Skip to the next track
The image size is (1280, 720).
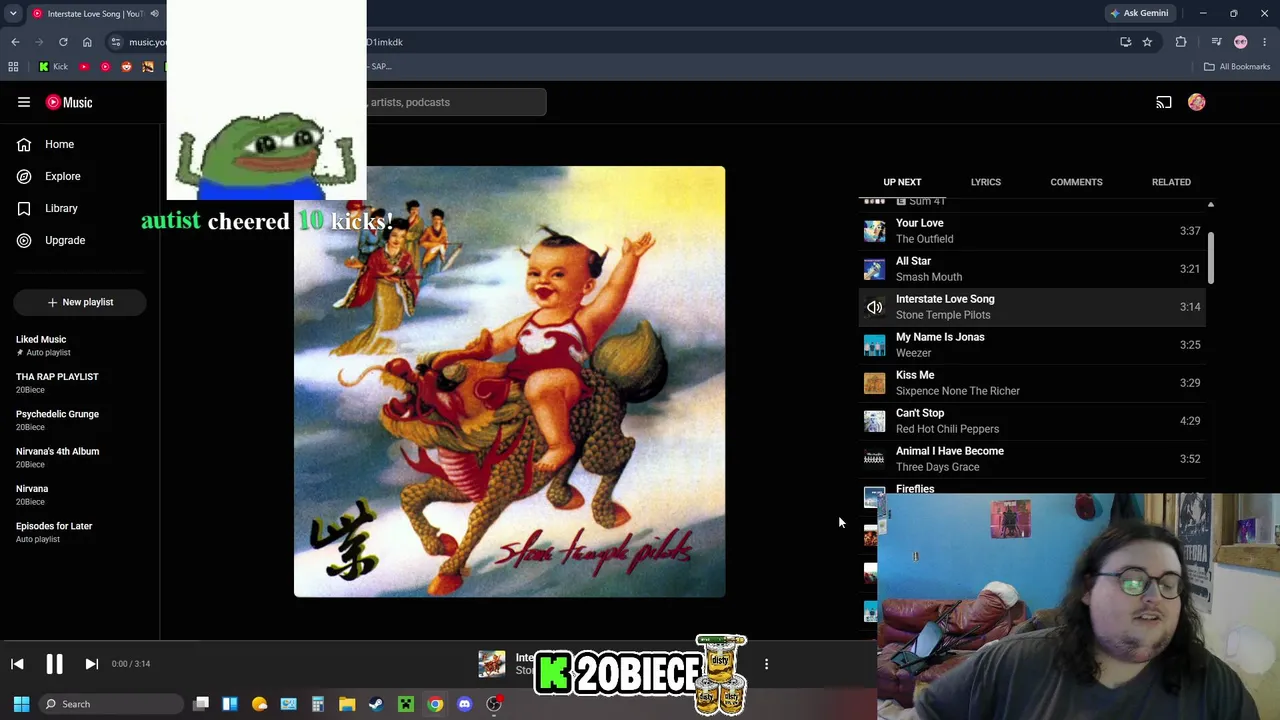pos(91,664)
